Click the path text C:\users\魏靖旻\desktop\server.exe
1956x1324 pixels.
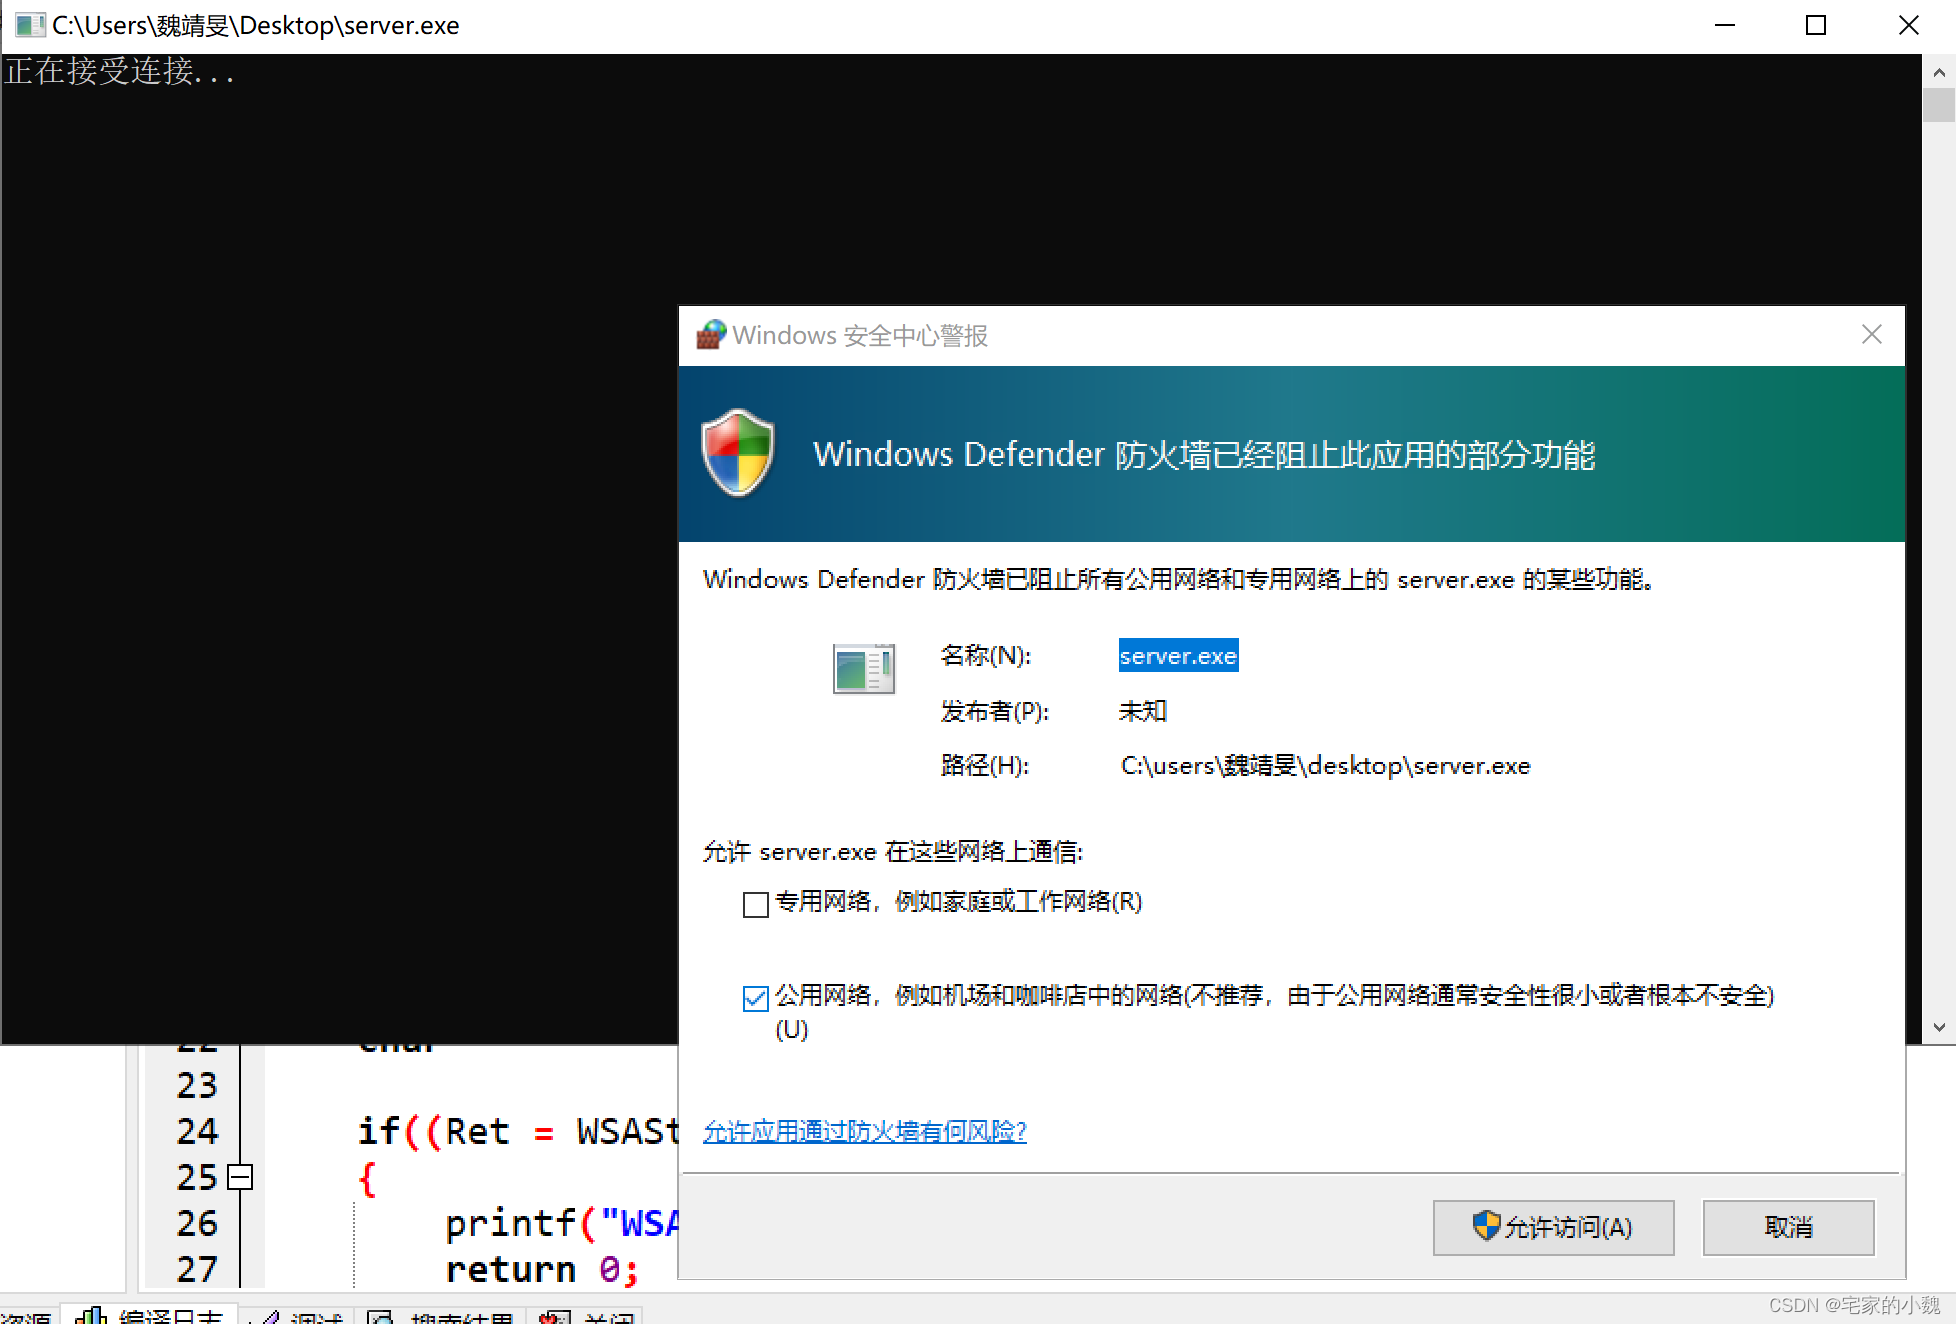coord(1325,765)
